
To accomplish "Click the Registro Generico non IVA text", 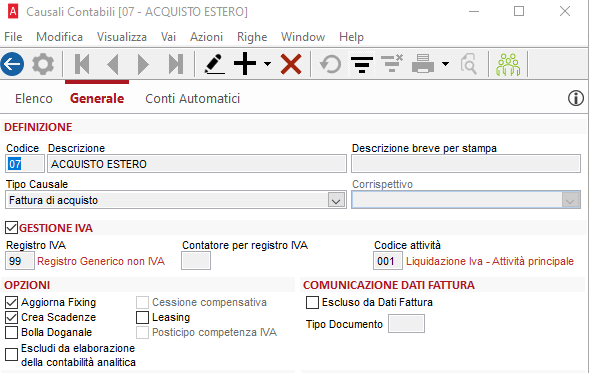I will coord(101,261).
